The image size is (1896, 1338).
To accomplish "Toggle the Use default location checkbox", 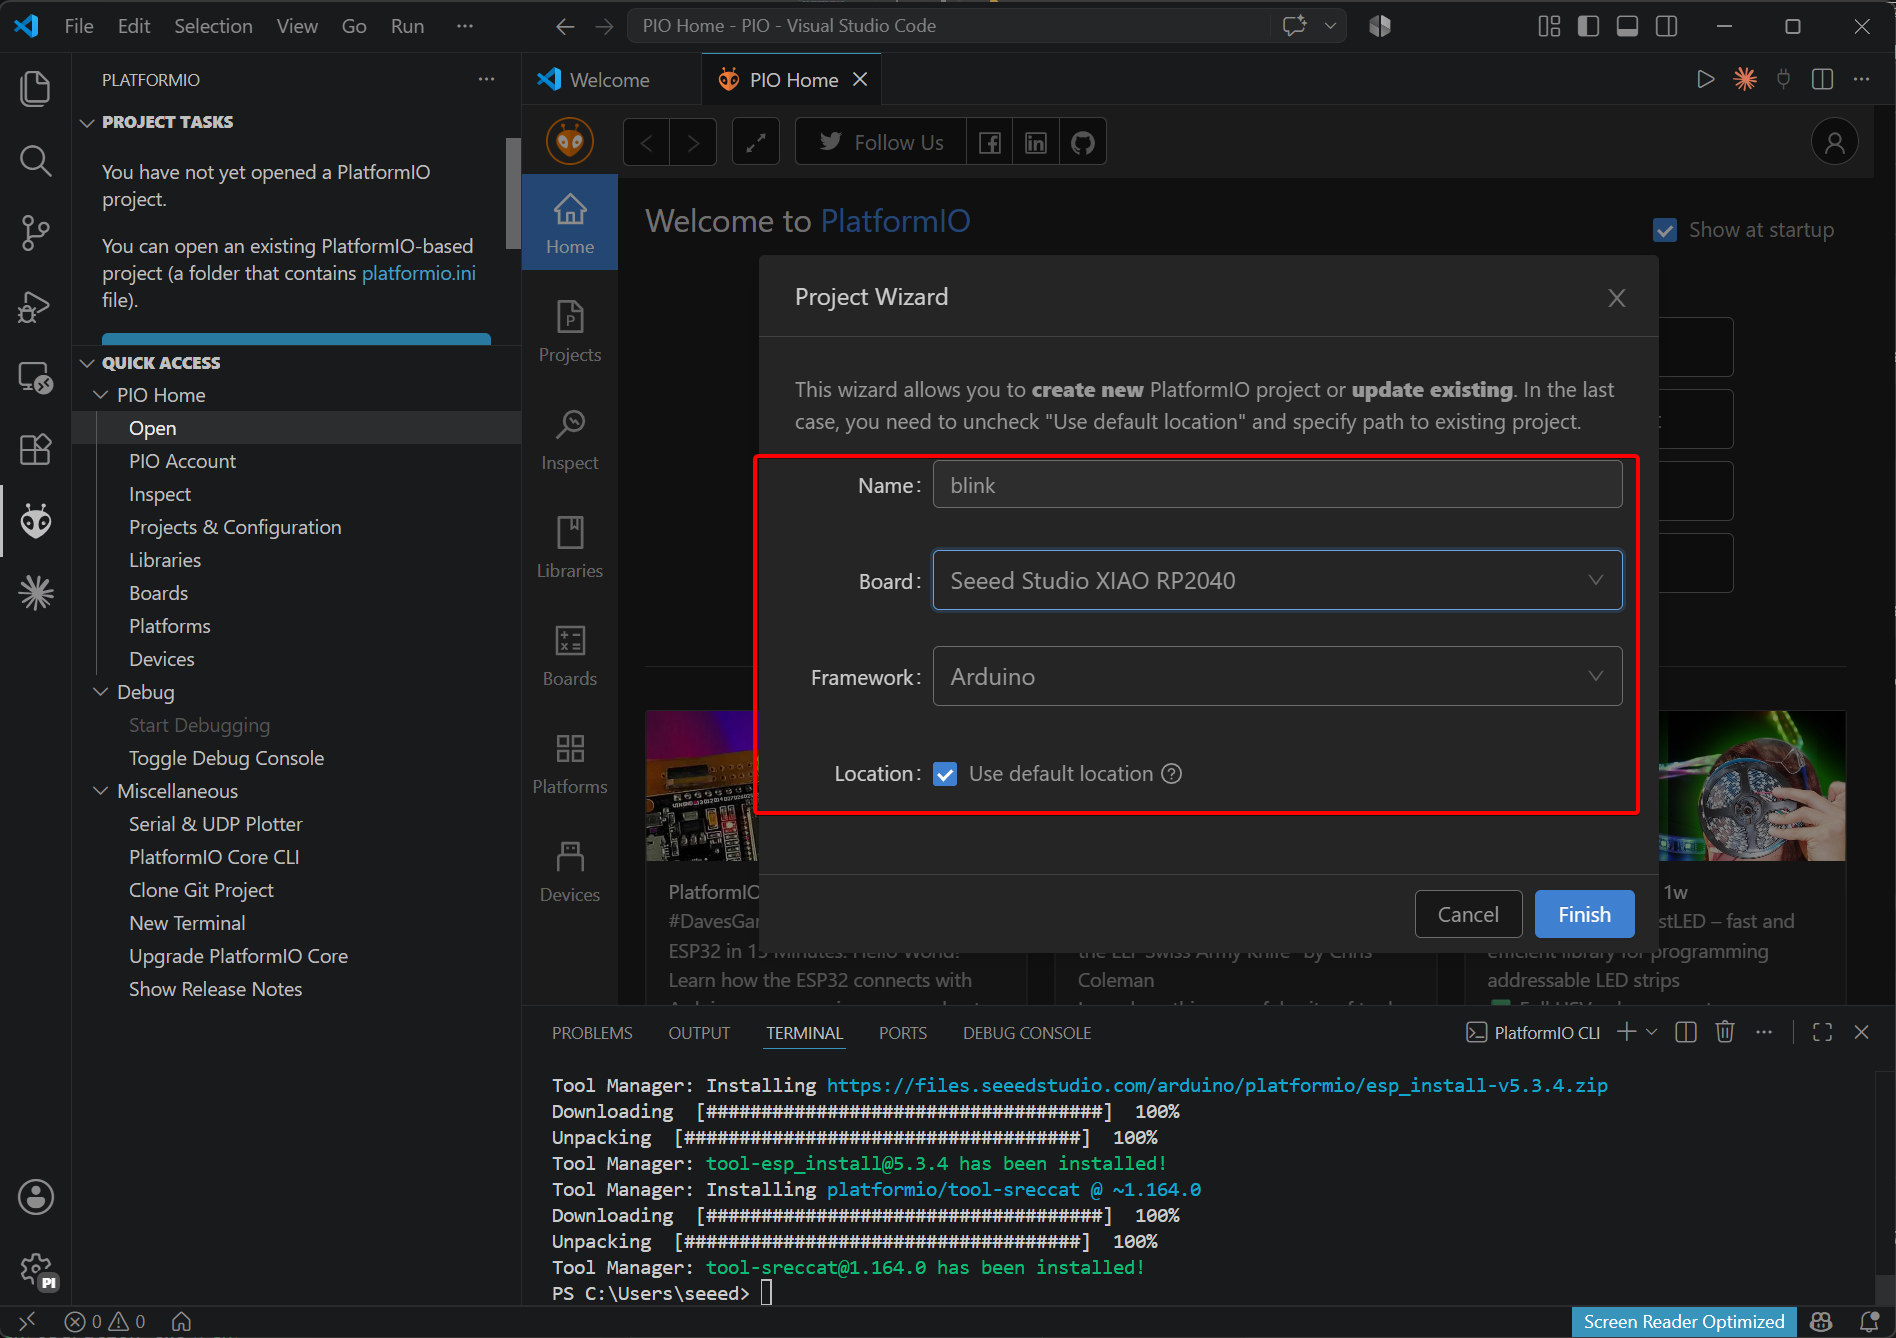I will (x=945, y=774).
